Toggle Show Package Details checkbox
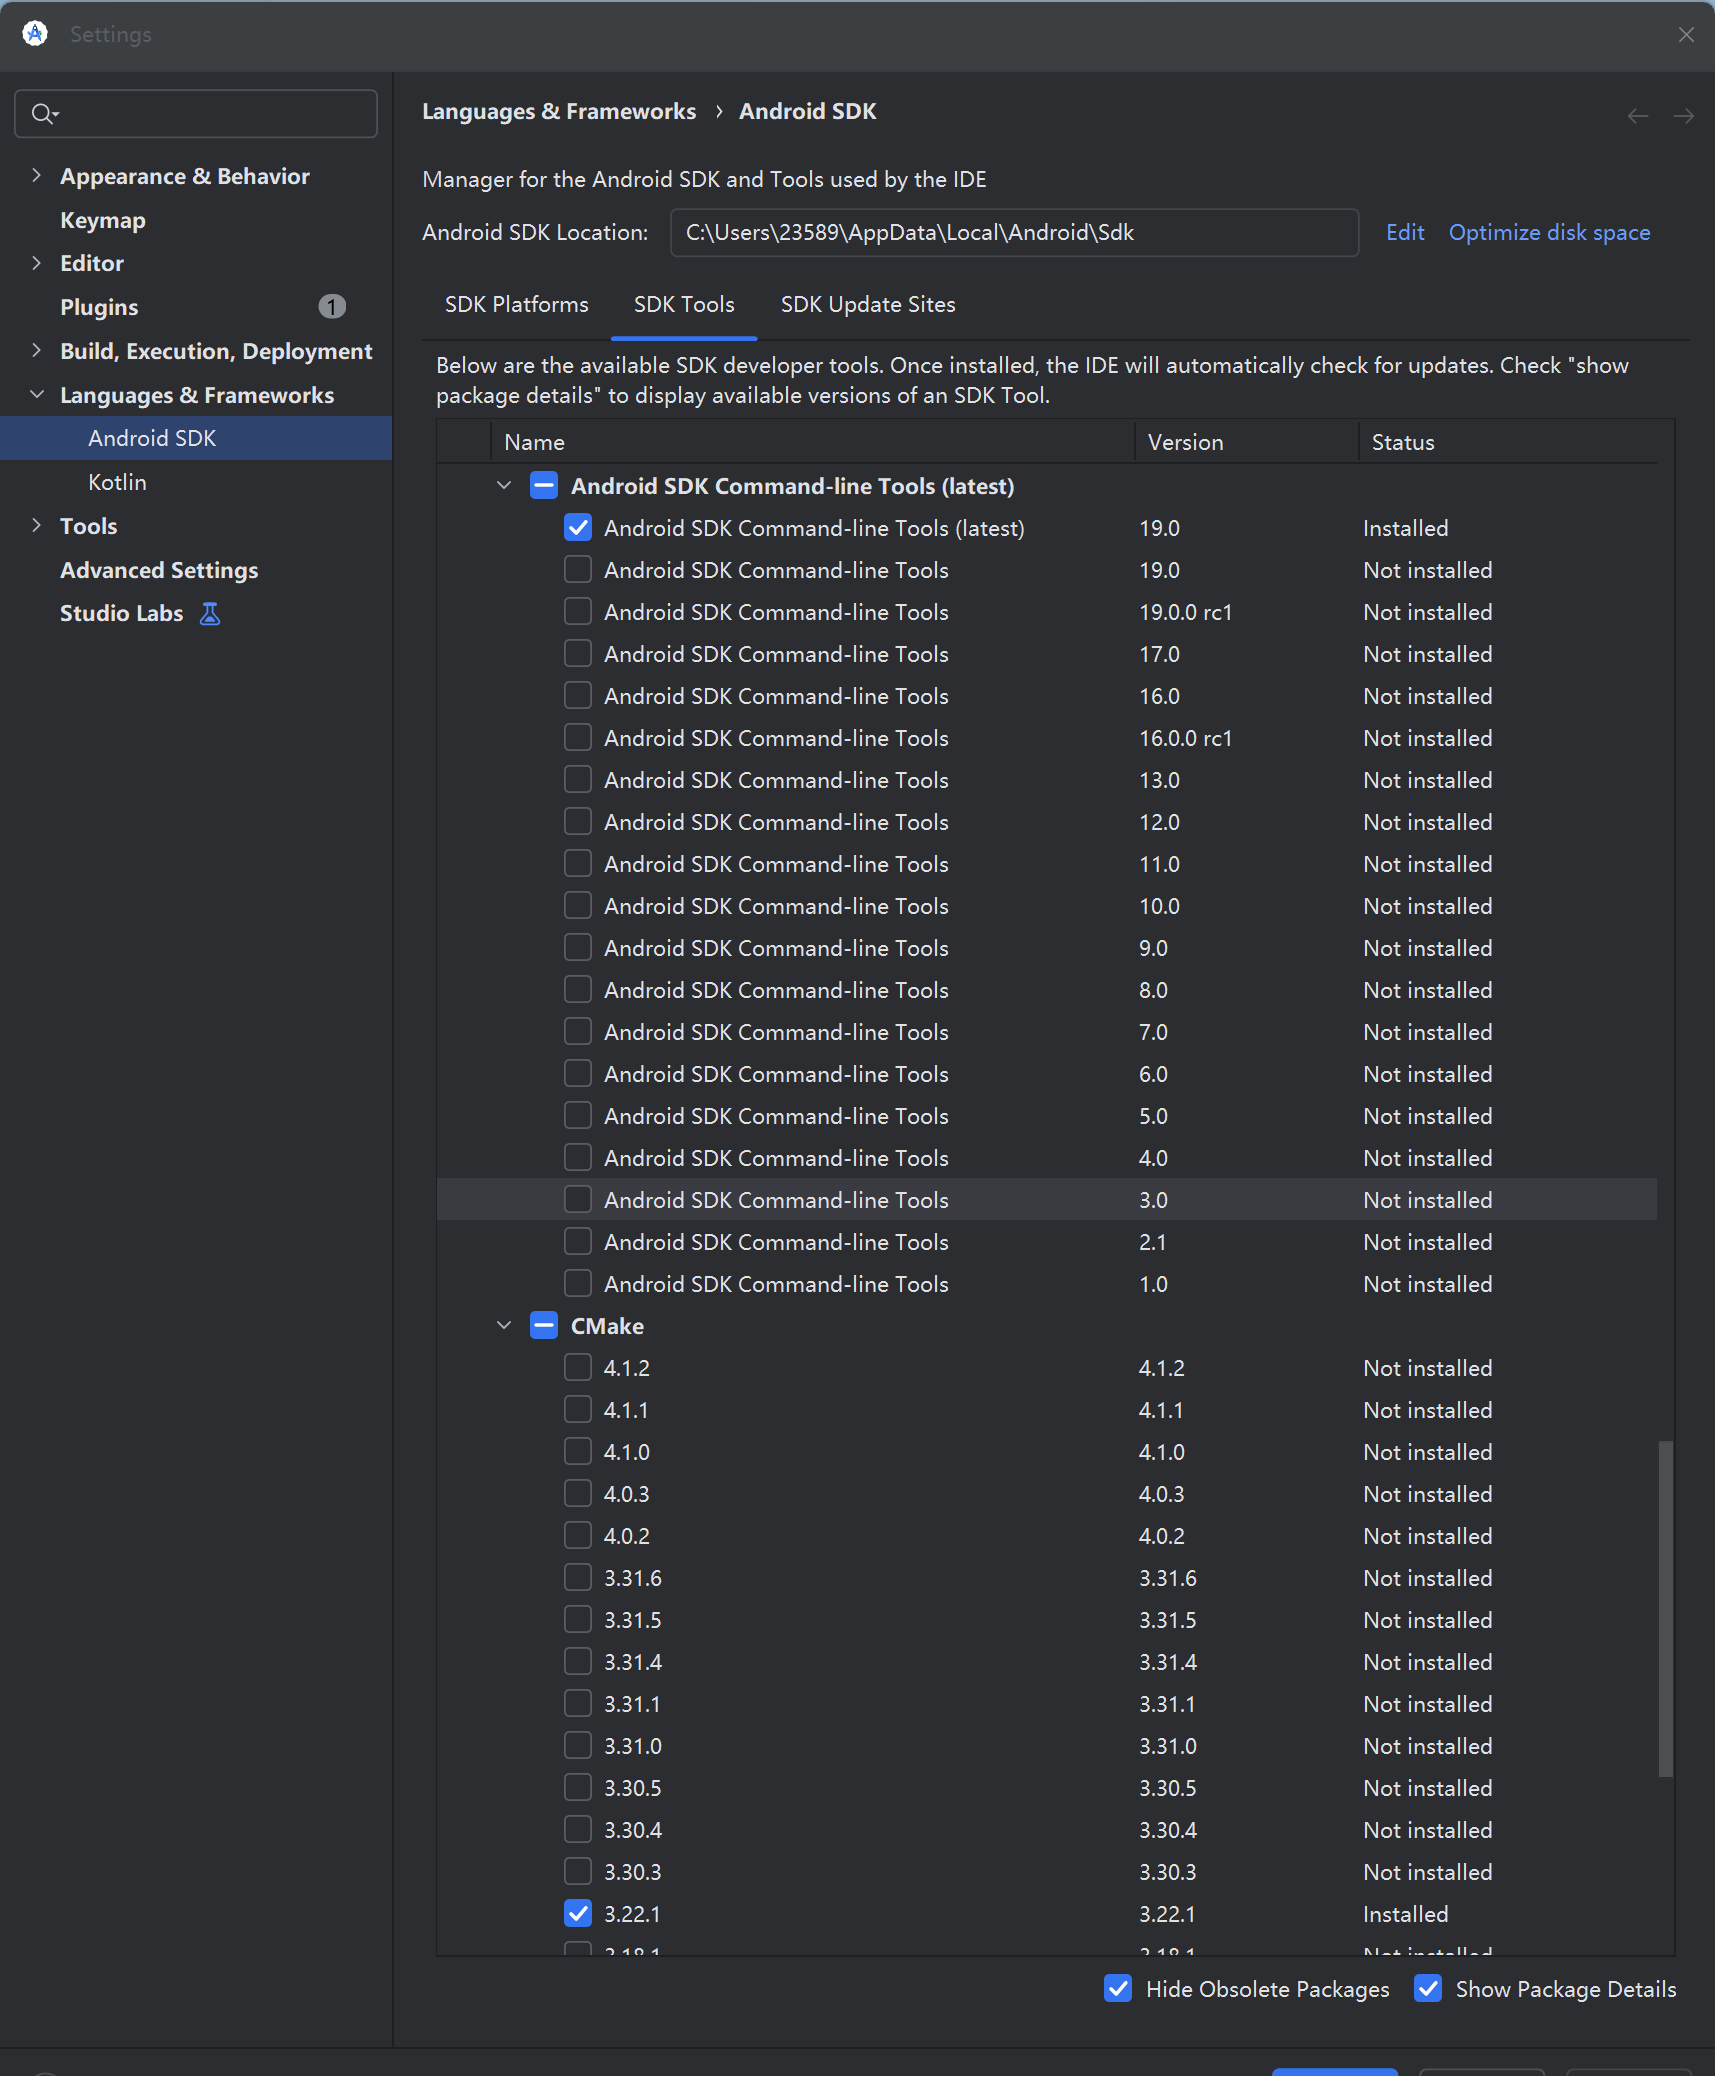Screen dimensions: 1715x2076 pyautogui.click(x=1428, y=1989)
